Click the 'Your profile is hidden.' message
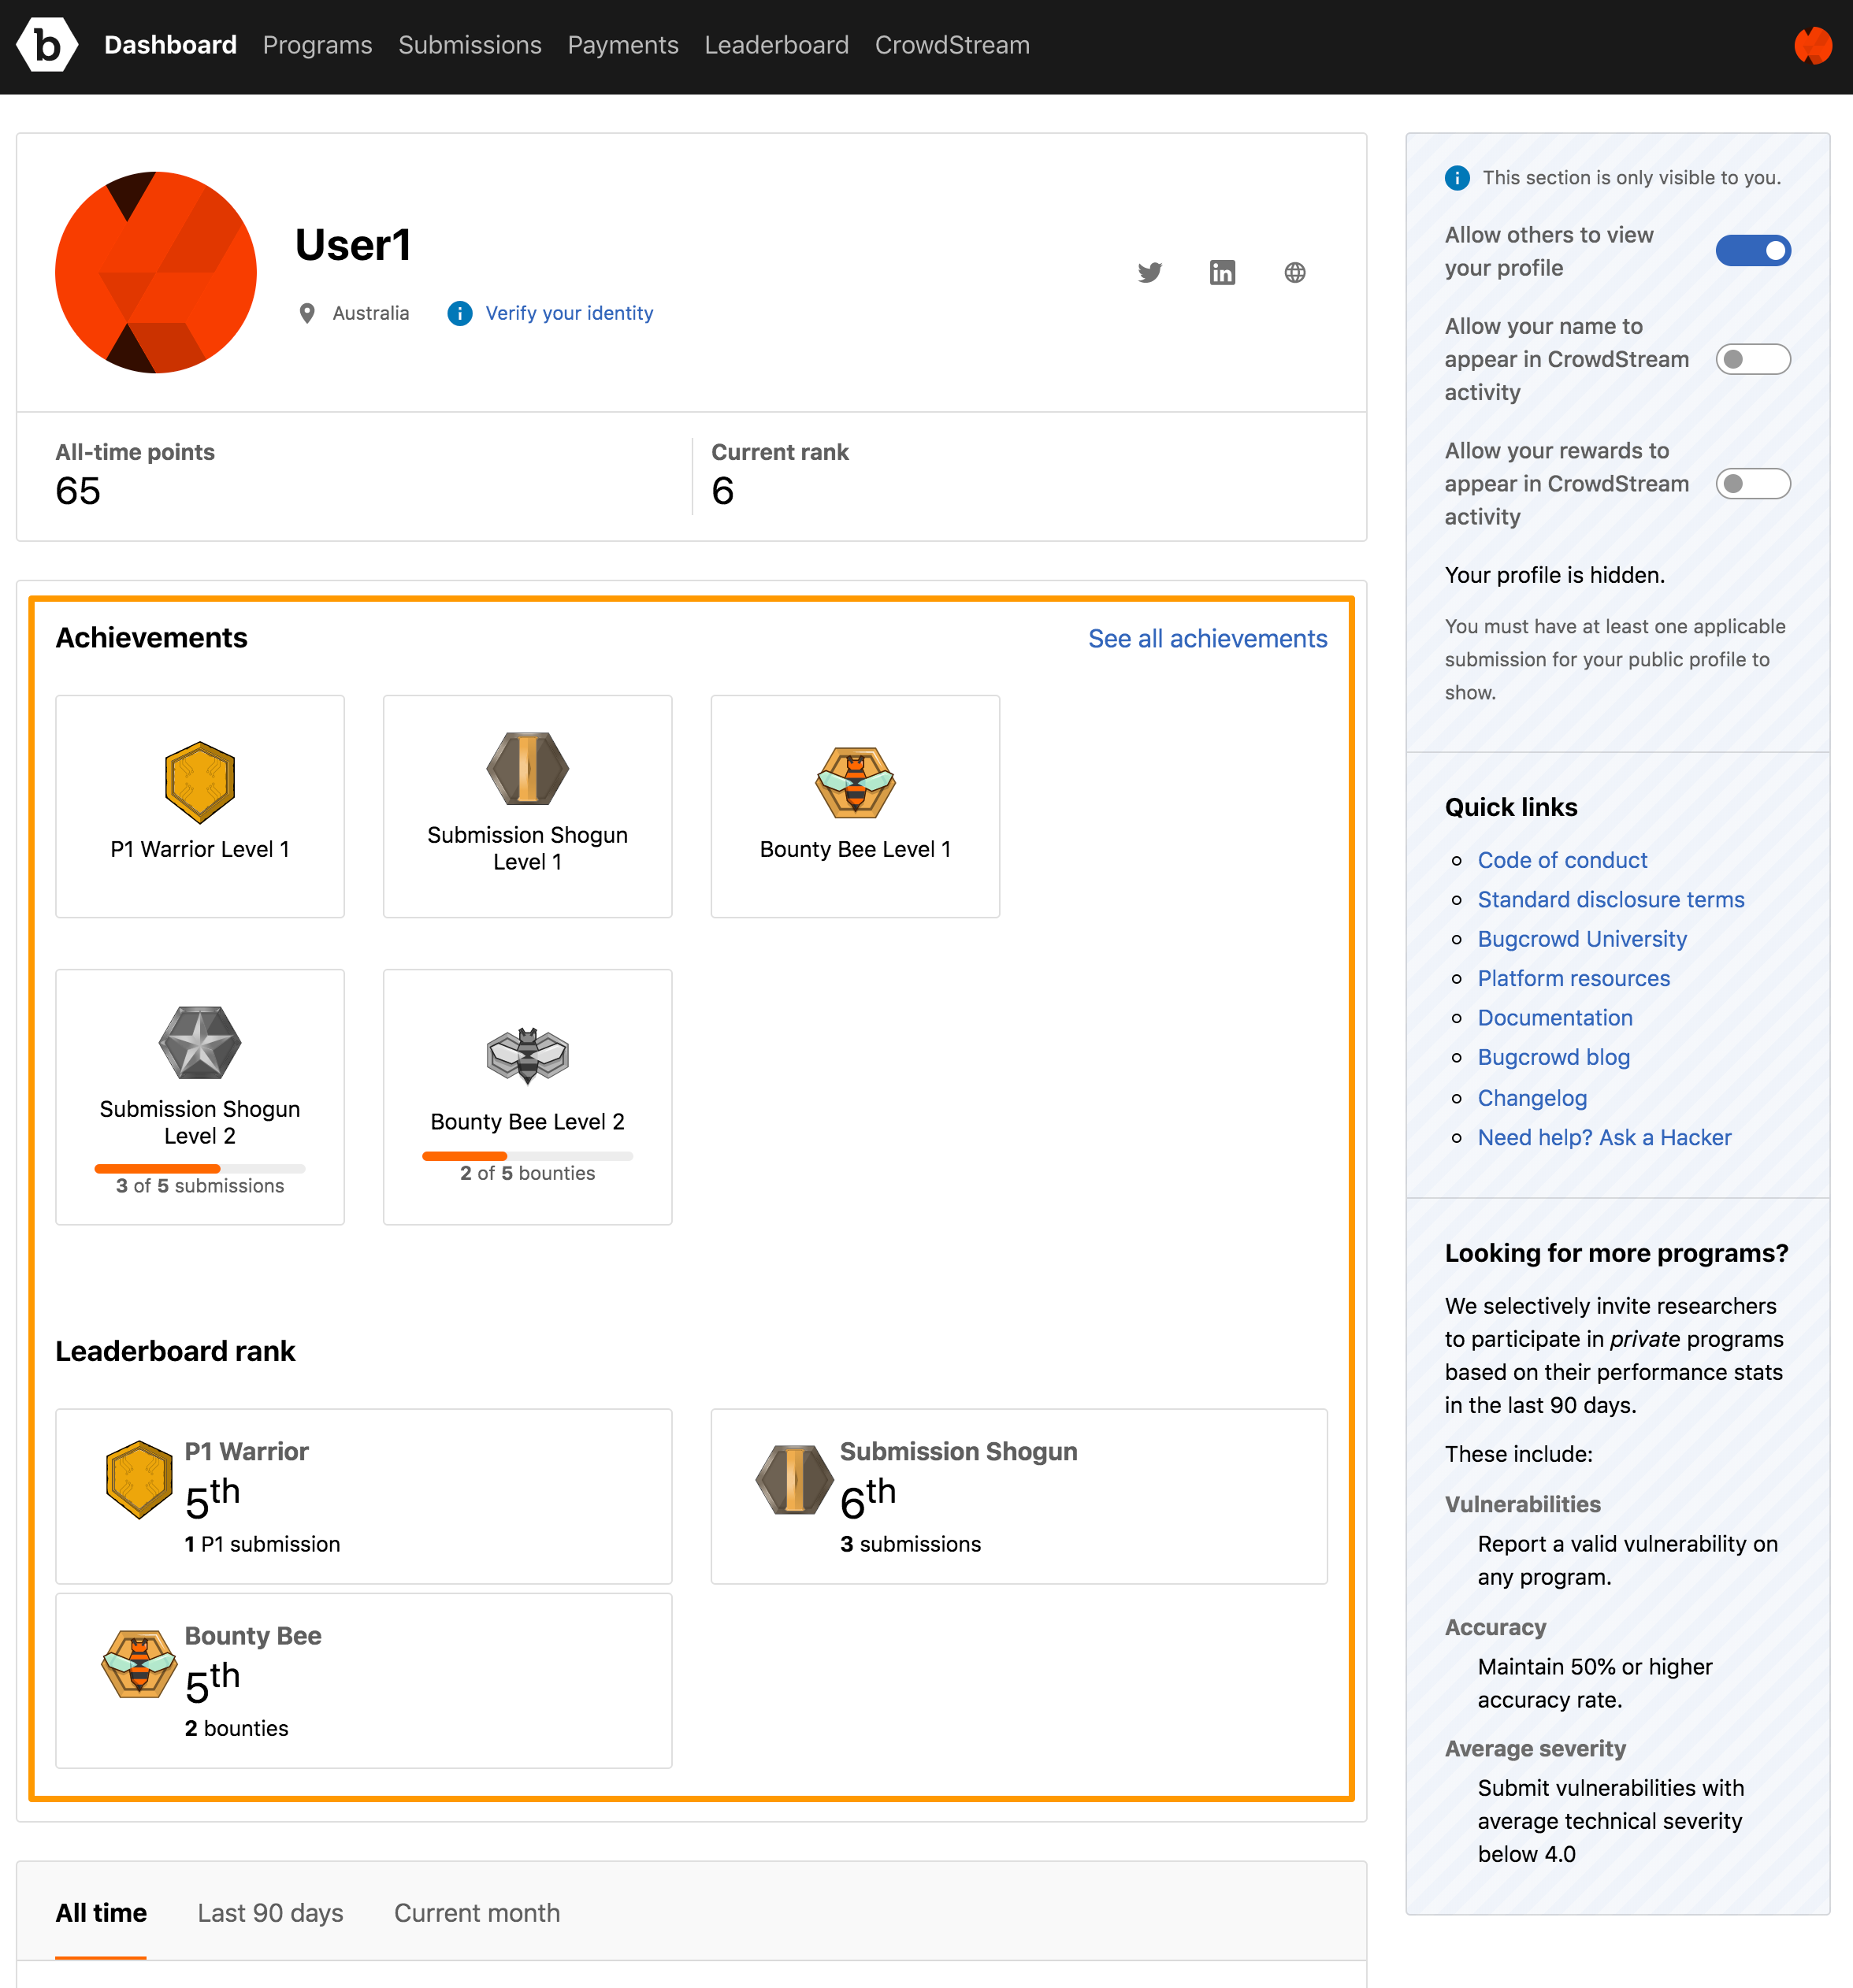The image size is (1853, 1988). coord(1555,575)
